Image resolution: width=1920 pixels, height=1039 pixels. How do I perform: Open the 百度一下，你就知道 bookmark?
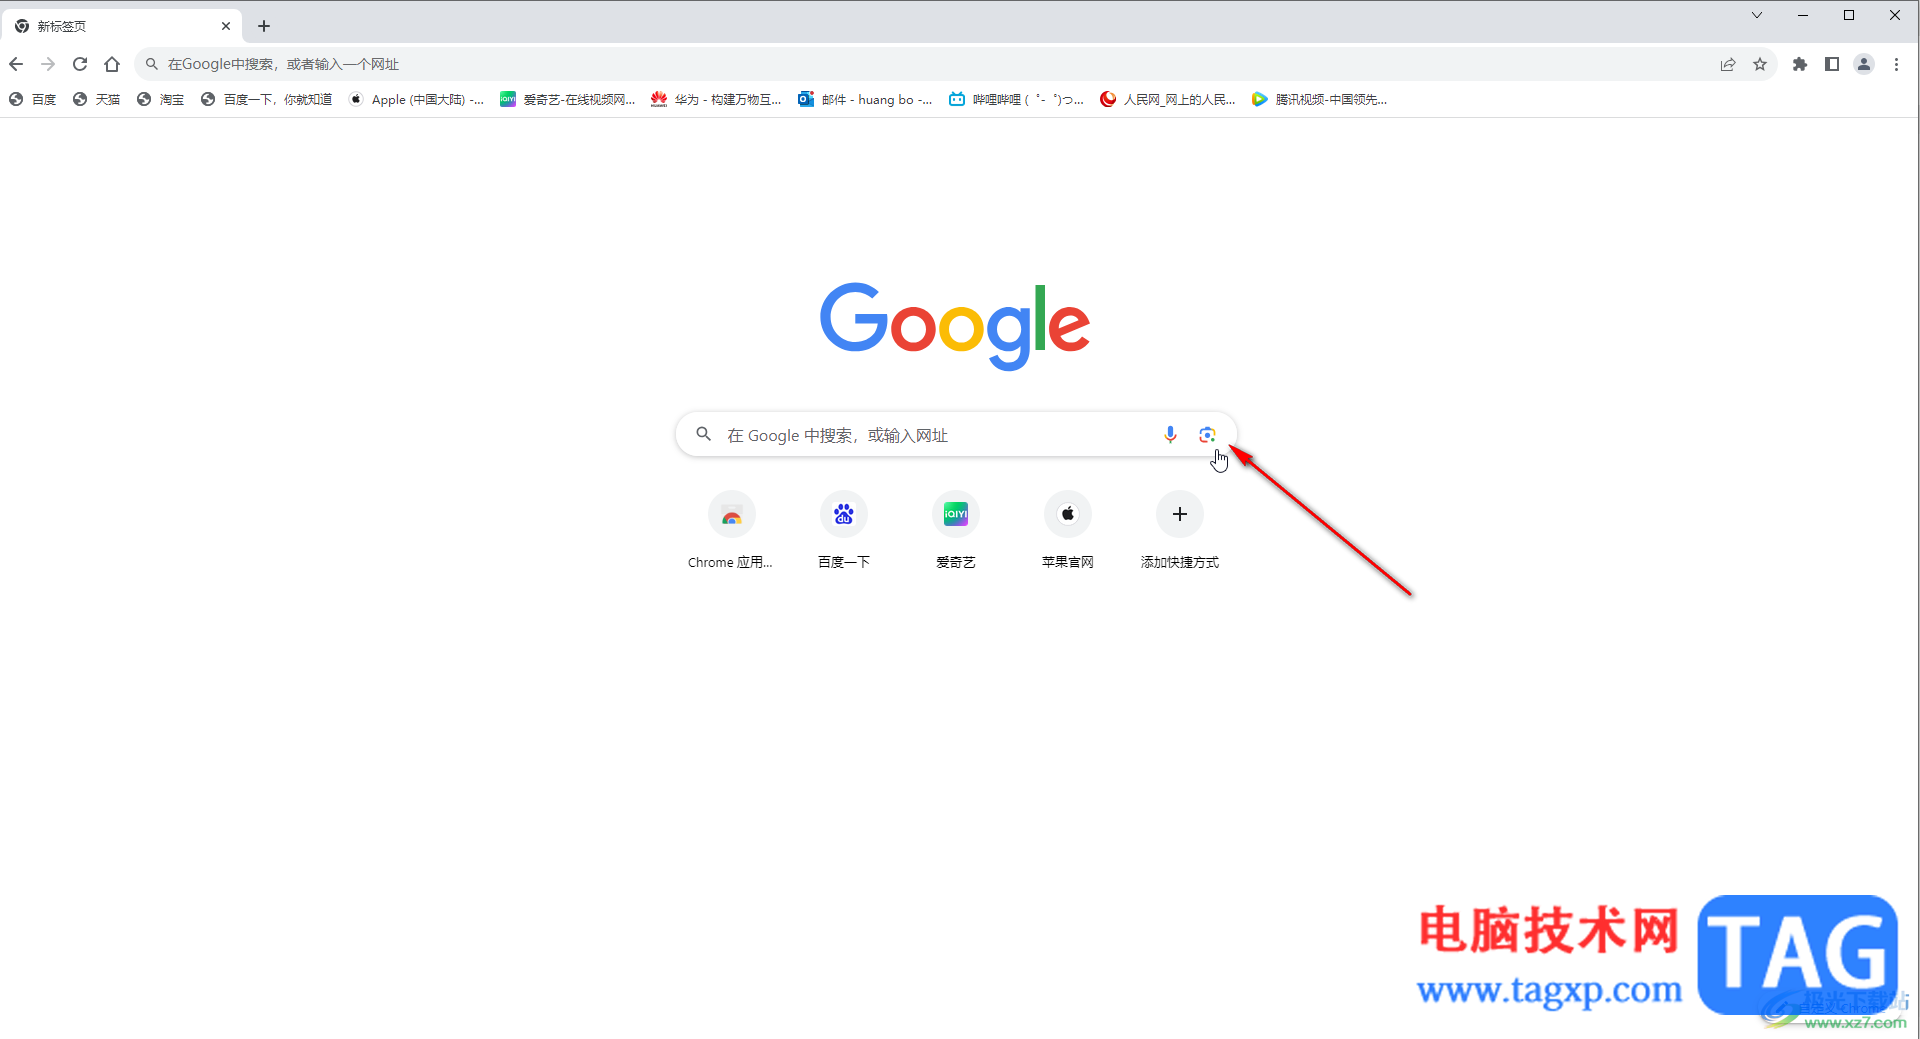tap(267, 99)
